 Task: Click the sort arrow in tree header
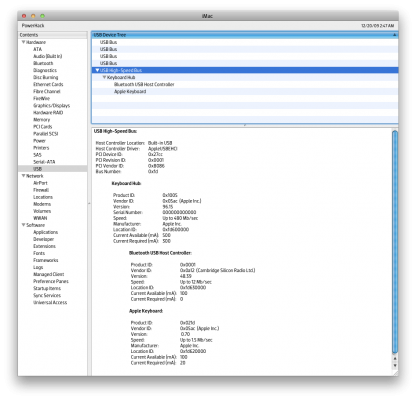(395, 35)
